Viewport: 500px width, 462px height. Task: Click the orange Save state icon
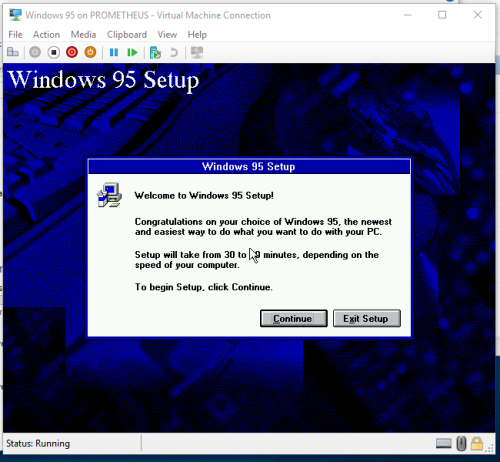(90, 52)
